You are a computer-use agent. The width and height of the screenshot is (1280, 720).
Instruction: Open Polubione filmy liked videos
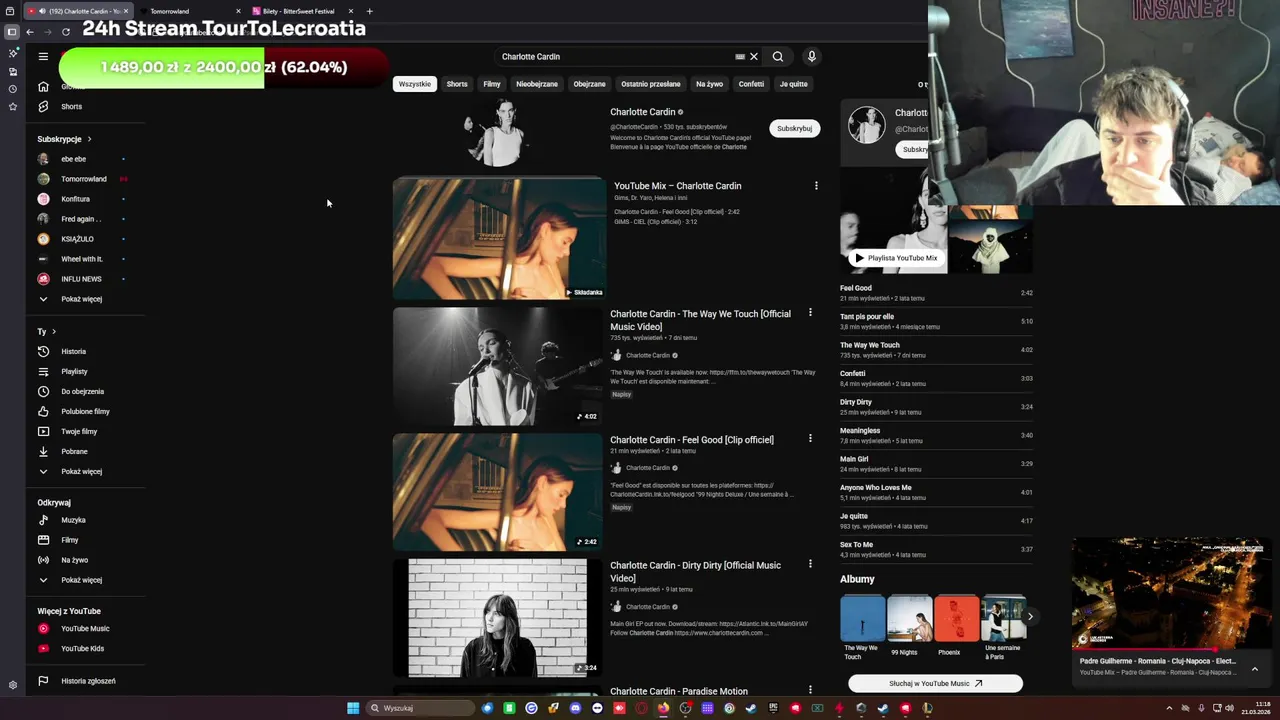coord(85,412)
